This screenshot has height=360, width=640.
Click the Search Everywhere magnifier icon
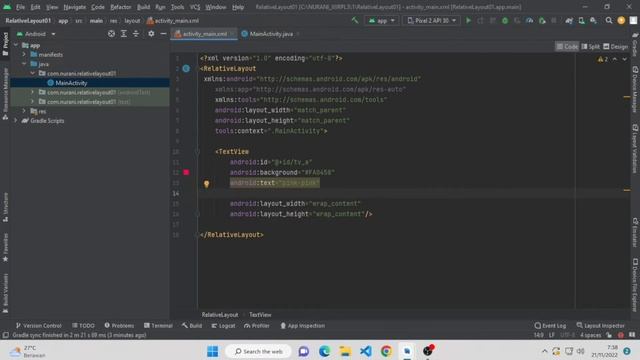point(609,20)
